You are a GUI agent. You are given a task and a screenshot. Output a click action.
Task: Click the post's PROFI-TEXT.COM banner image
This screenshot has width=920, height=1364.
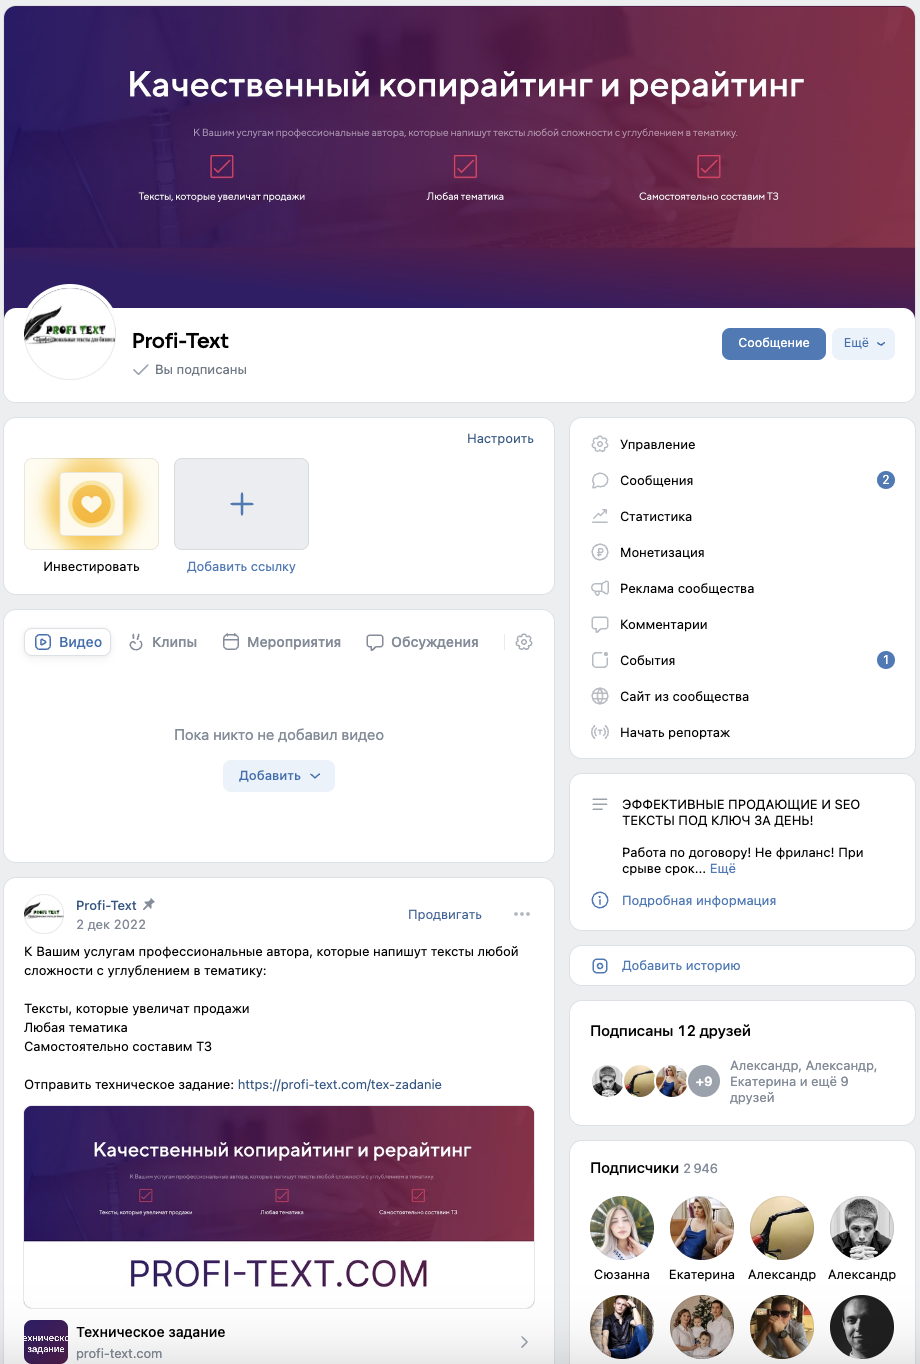(279, 1206)
